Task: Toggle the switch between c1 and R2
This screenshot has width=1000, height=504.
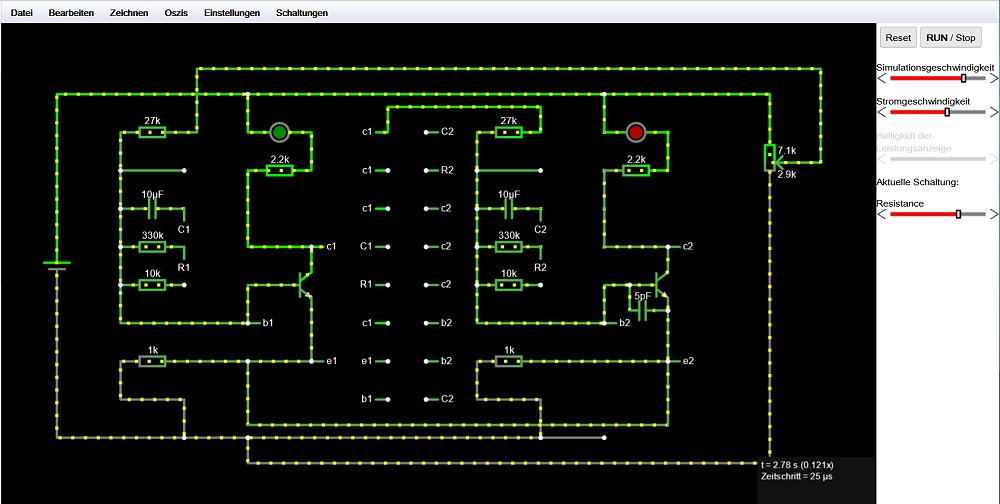Action: pos(407,171)
